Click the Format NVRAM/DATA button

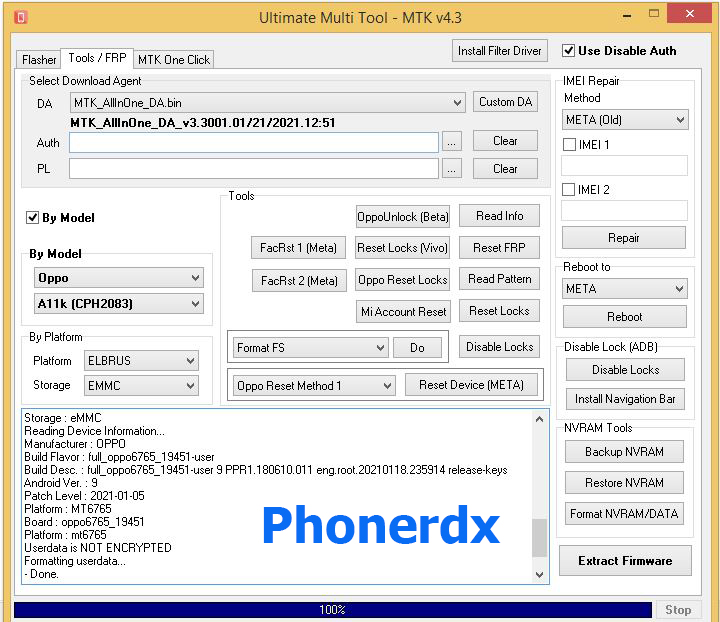pyautogui.click(x=624, y=514)
